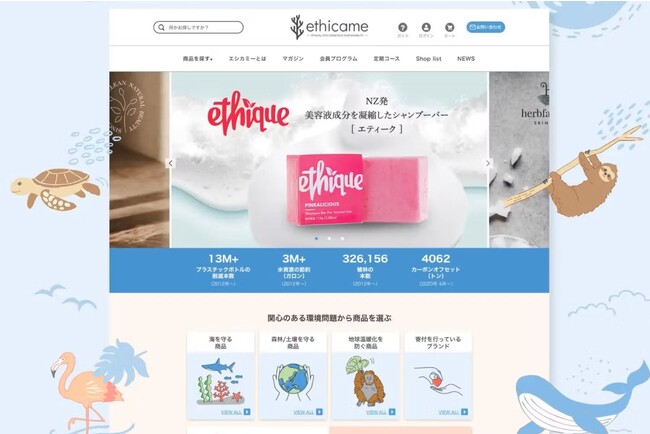The height and width of the screenshot is (434, 650).
Task: Open the NEWS menu item
Action: pos(466,59)
